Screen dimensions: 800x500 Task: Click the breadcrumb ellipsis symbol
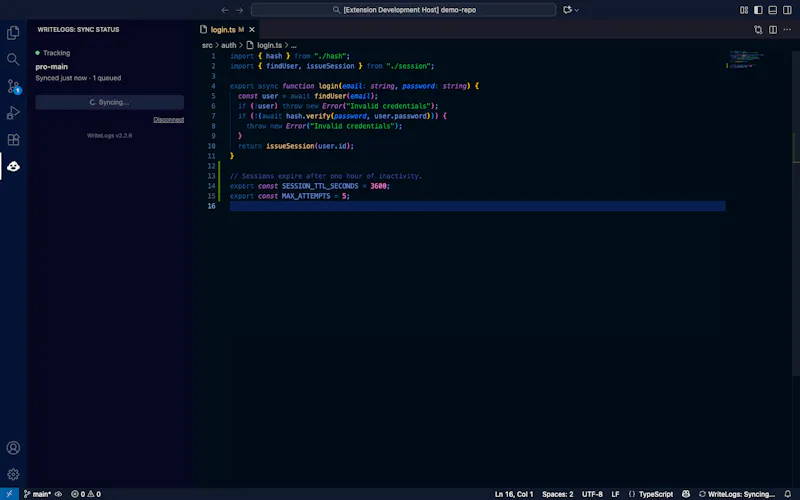[x=294, y=45]
